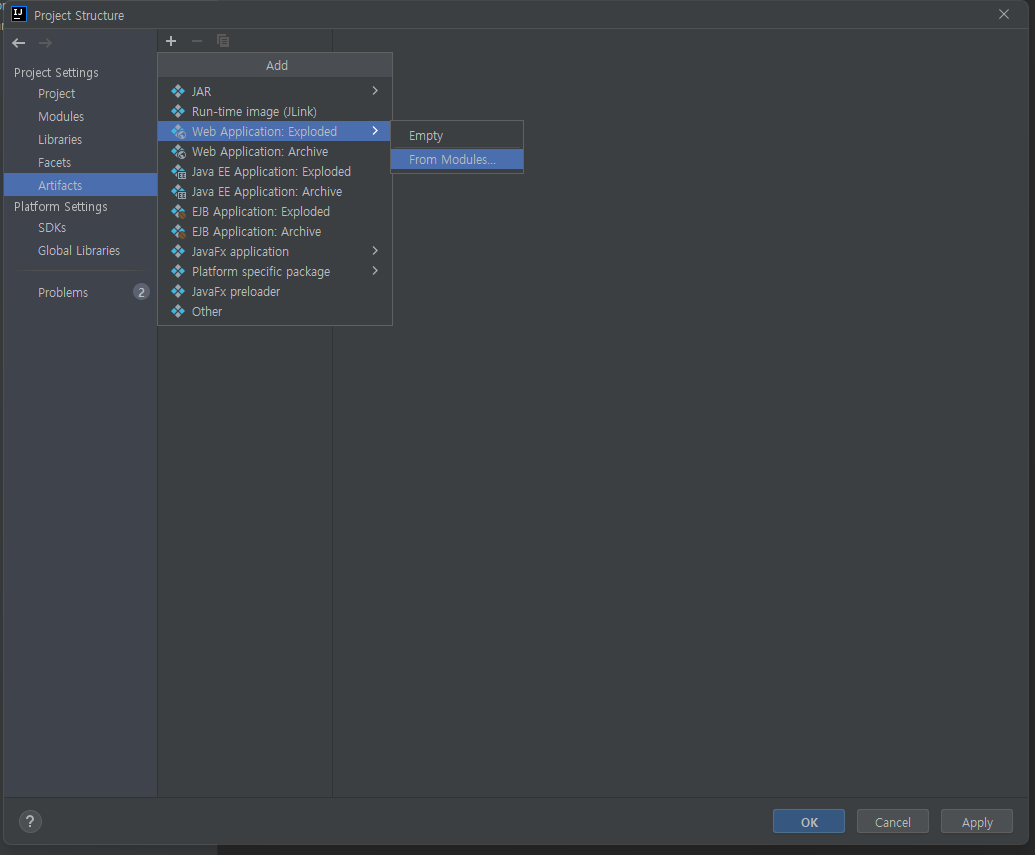Select Java EE Application: Exploded entry
The image size is (1035, 855).
coord(275,172)
